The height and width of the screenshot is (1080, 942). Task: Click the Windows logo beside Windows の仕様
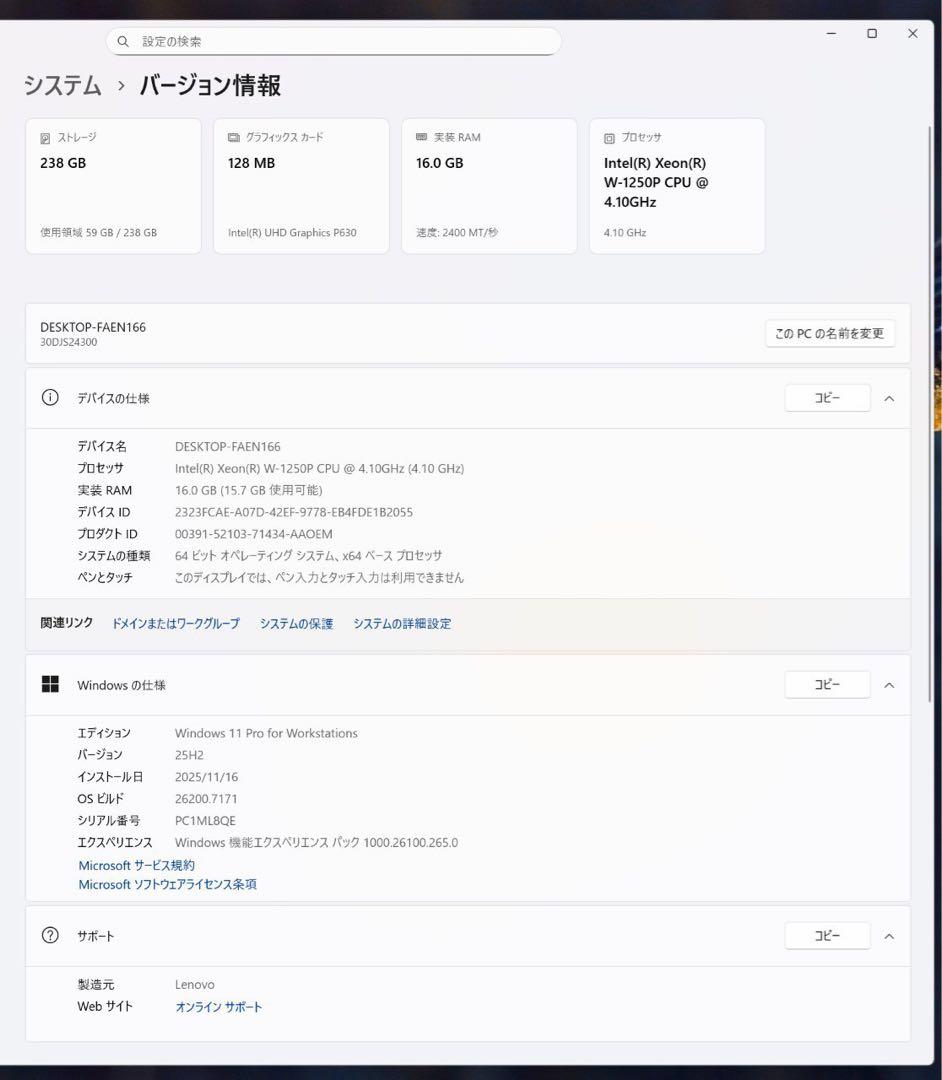click(50, 684)
